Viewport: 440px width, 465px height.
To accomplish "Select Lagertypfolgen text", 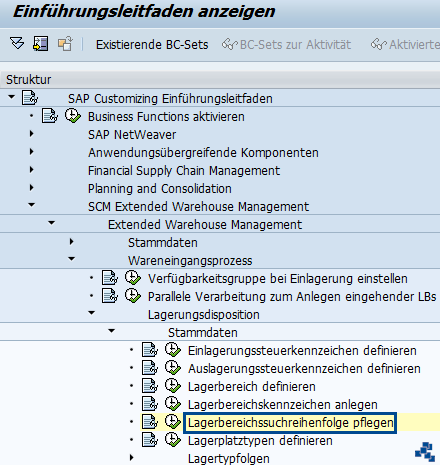I will pyautogui.click(x=229, y=459).
